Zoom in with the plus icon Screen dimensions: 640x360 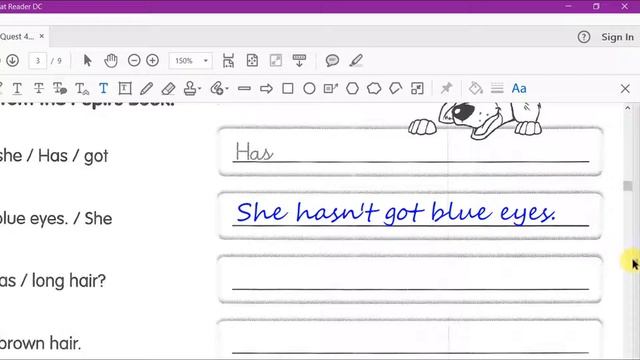click(153, 61)
